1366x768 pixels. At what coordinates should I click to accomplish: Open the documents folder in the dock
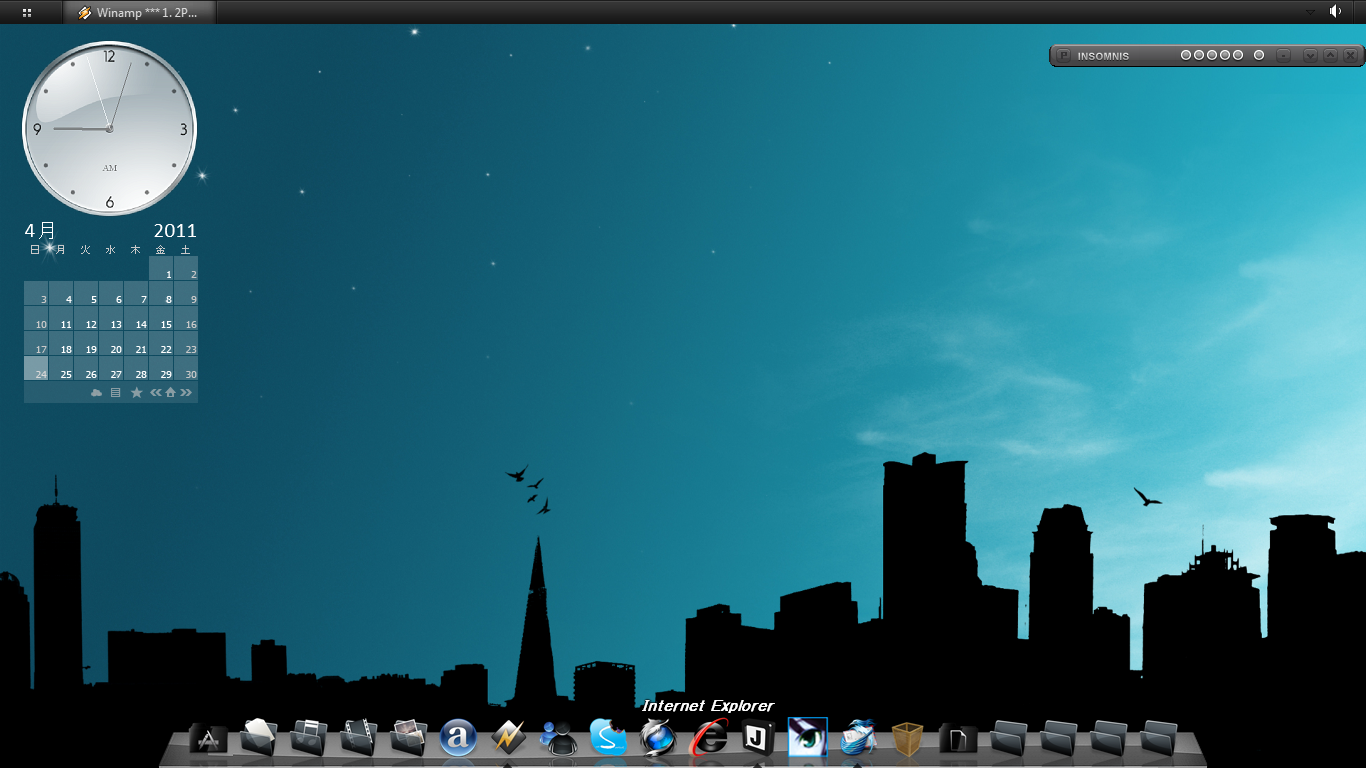pos(259,738)
